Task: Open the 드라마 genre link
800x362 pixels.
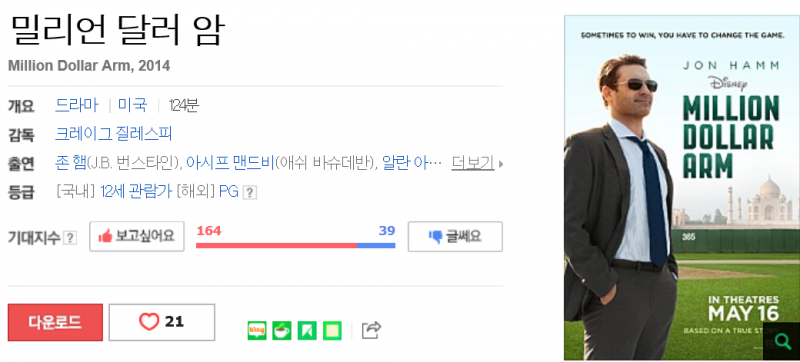Action: tap(77, 105)
